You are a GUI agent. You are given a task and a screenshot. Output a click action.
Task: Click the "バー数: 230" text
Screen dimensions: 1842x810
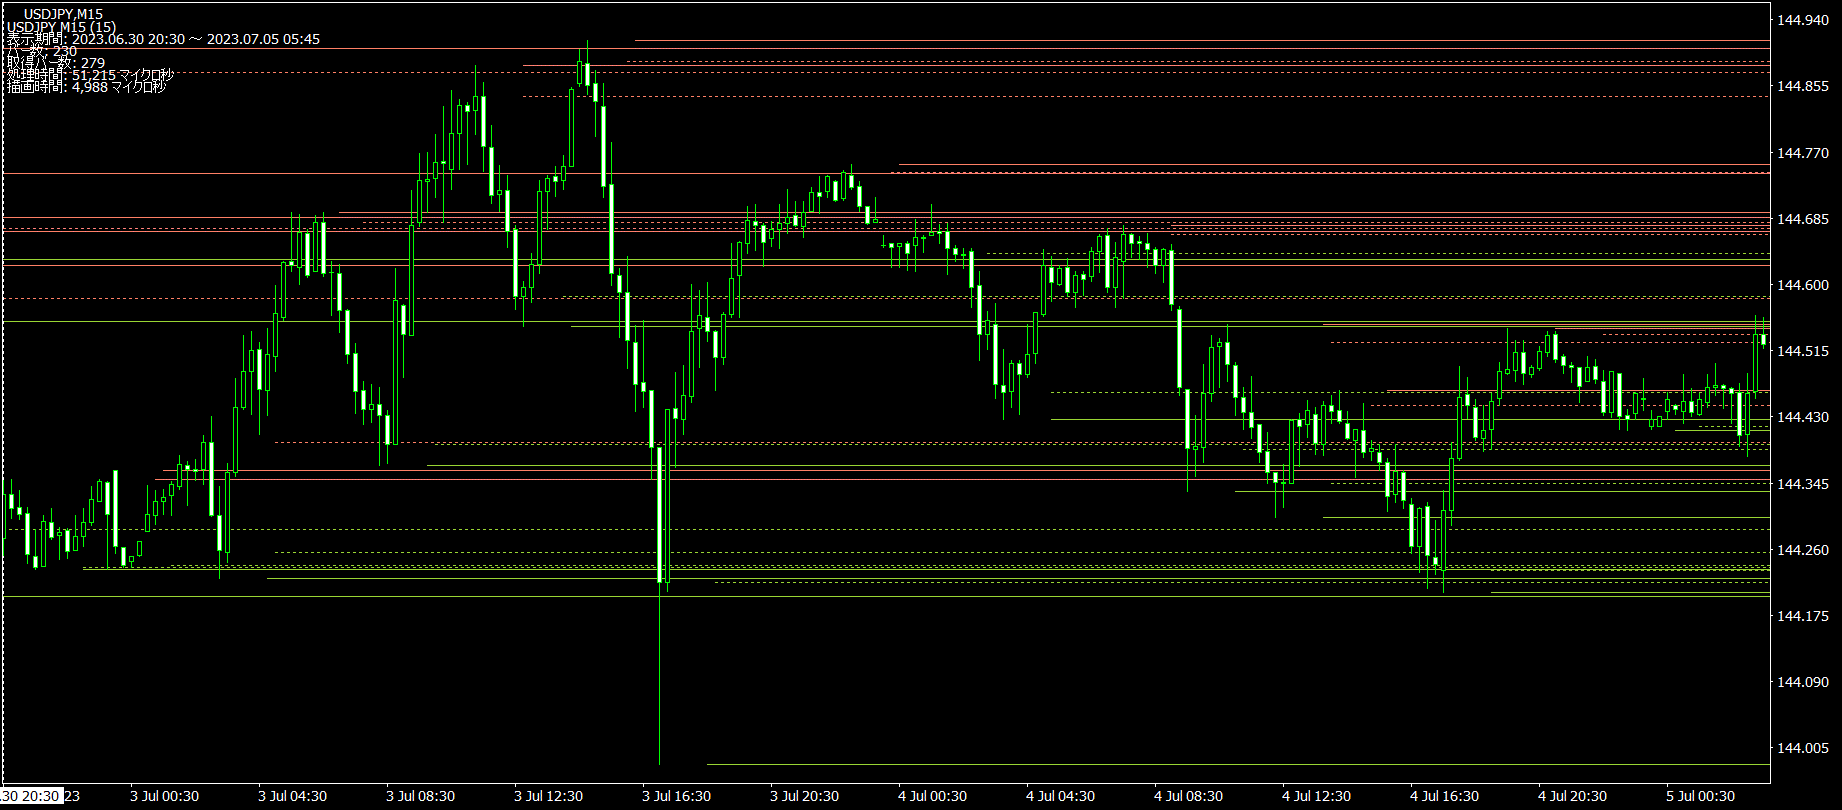(42, 51)
